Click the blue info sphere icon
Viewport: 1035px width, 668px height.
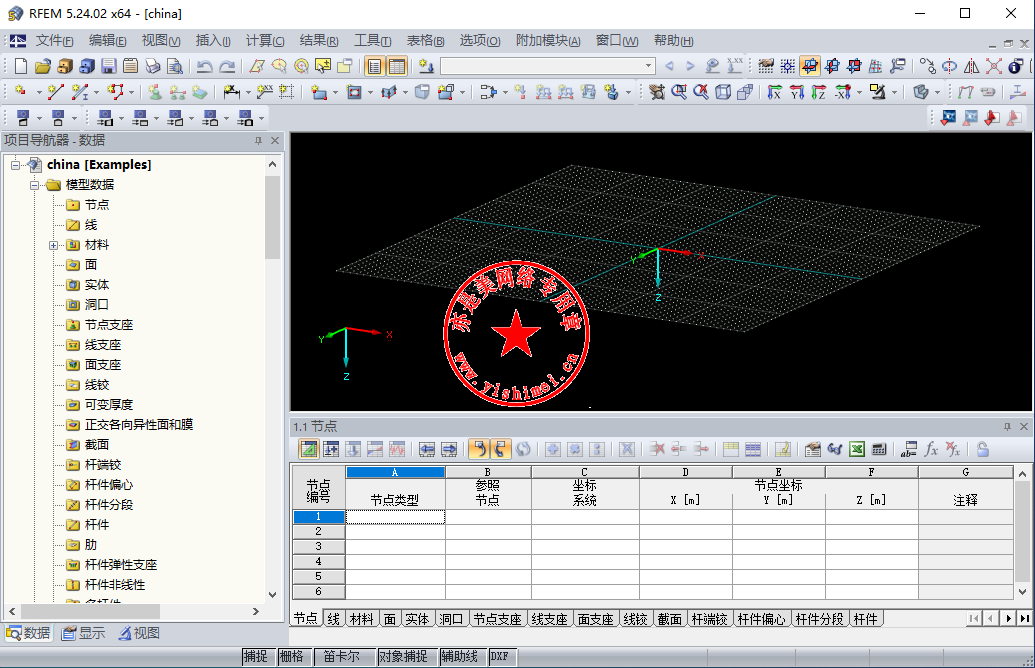[1016, 66]
